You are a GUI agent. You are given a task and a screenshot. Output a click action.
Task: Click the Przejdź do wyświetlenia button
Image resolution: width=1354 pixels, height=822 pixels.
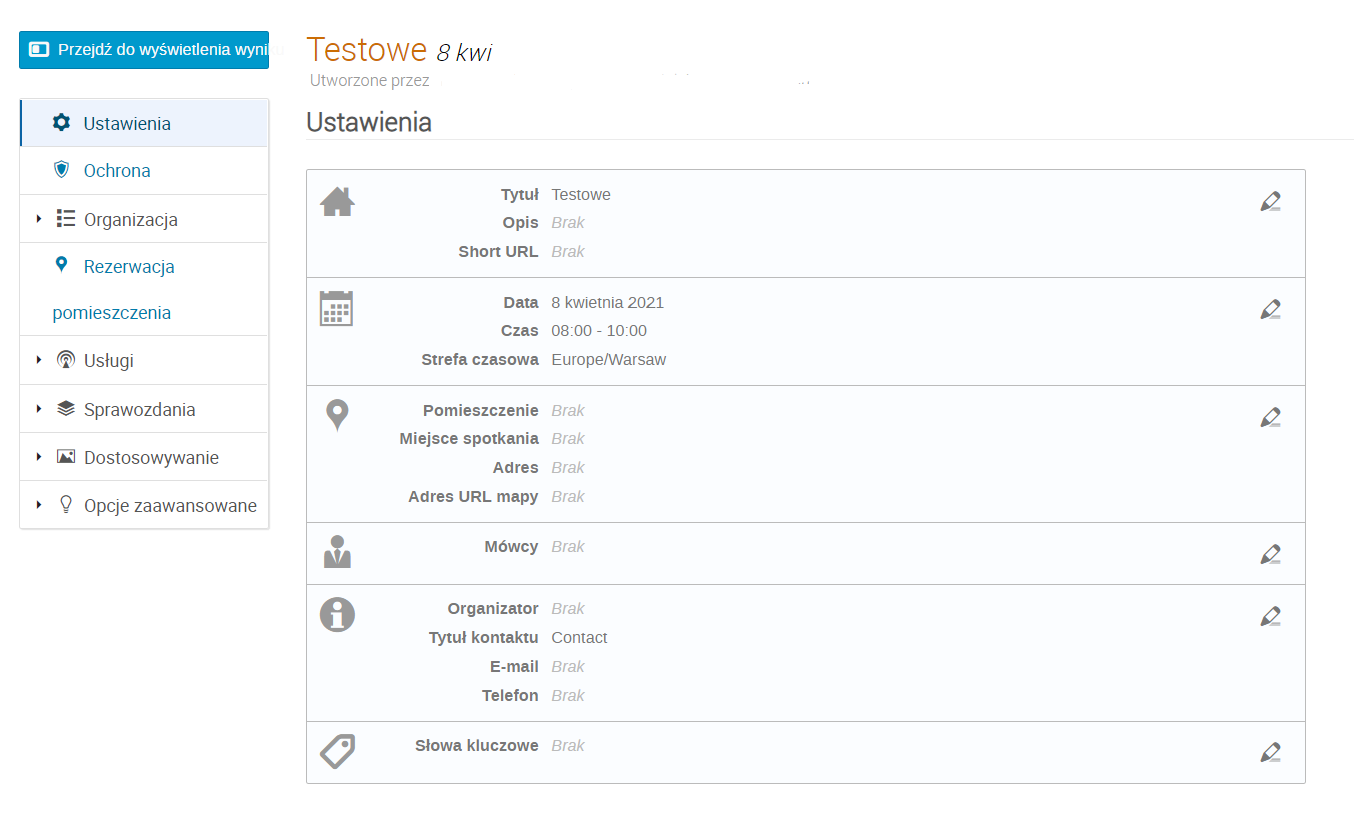pyautogui.click(x=144, y=49)
